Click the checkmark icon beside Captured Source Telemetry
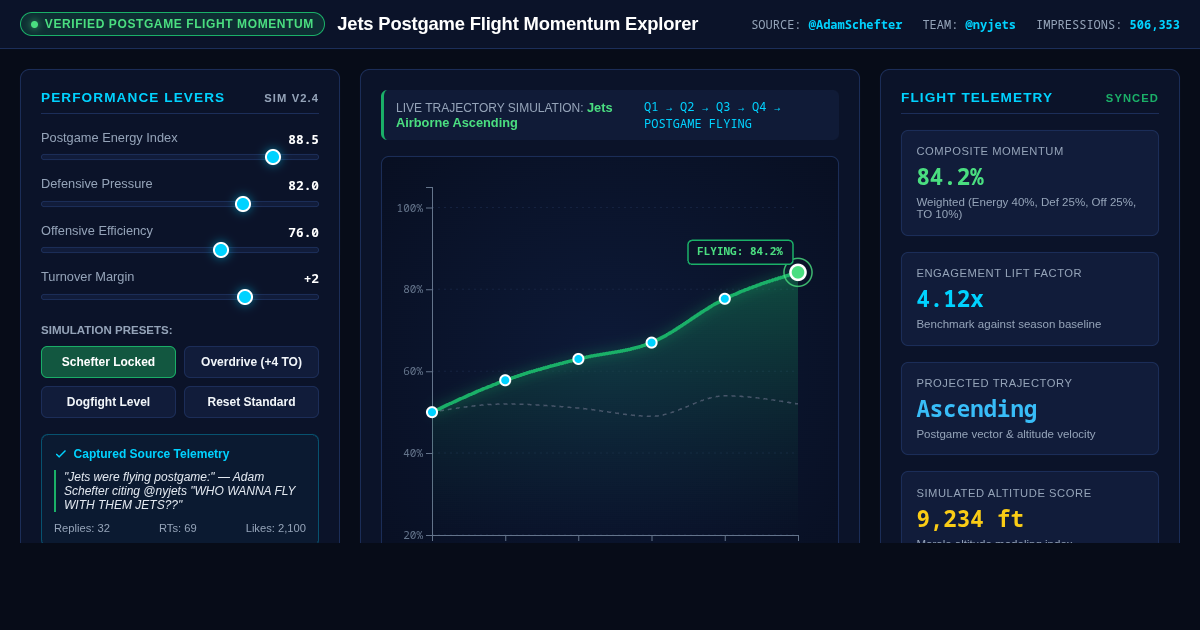 61,454
